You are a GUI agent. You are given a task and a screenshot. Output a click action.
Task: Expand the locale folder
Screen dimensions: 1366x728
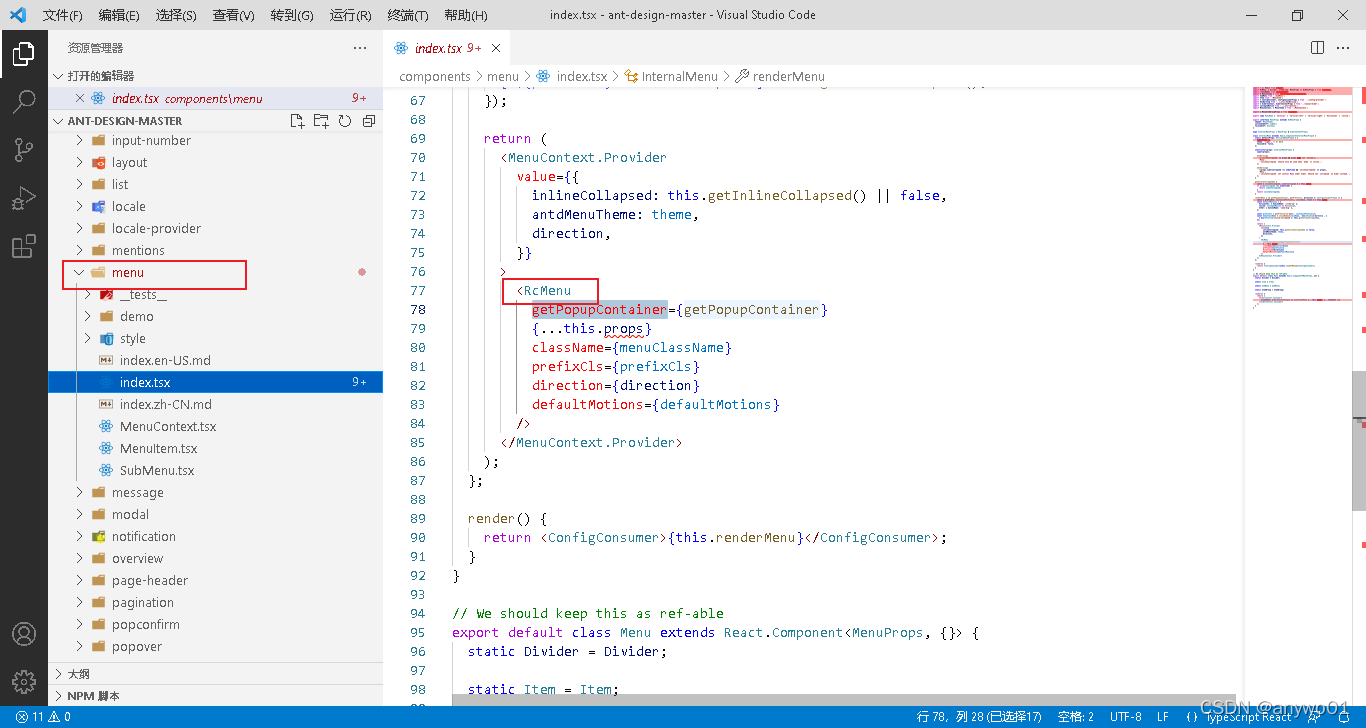(215, 207)
